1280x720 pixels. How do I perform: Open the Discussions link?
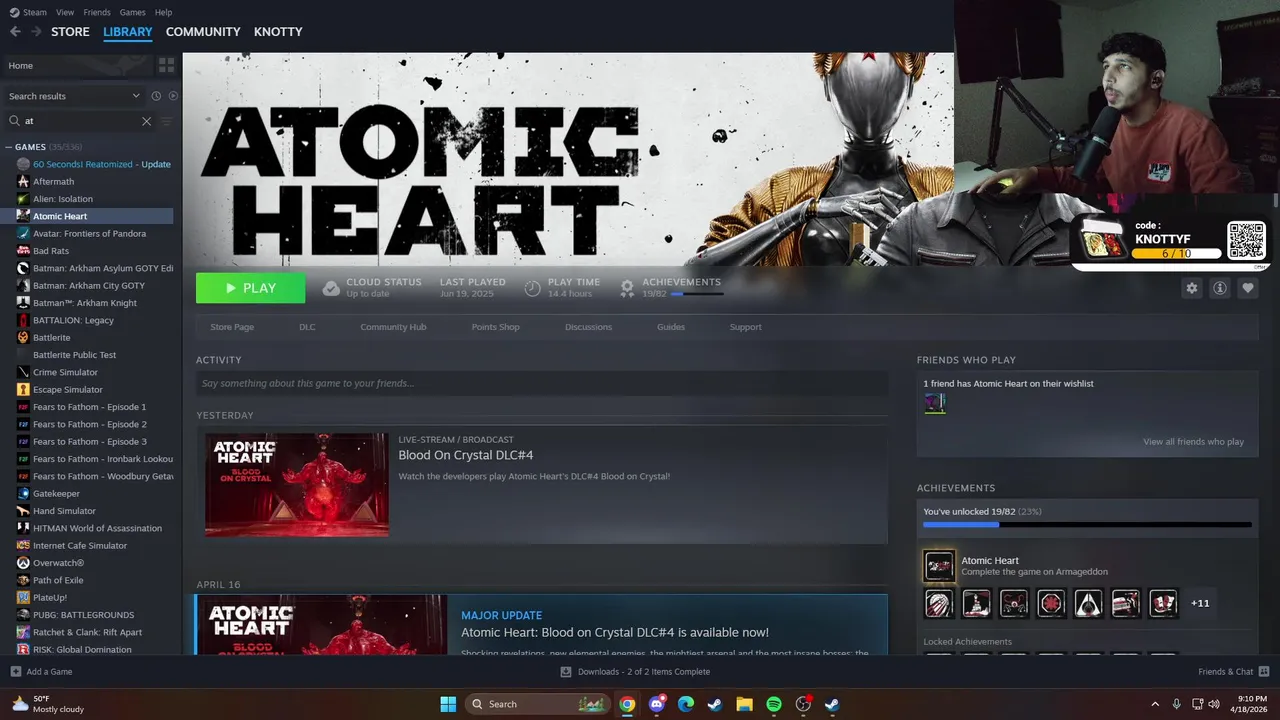(x=588, y=327)
